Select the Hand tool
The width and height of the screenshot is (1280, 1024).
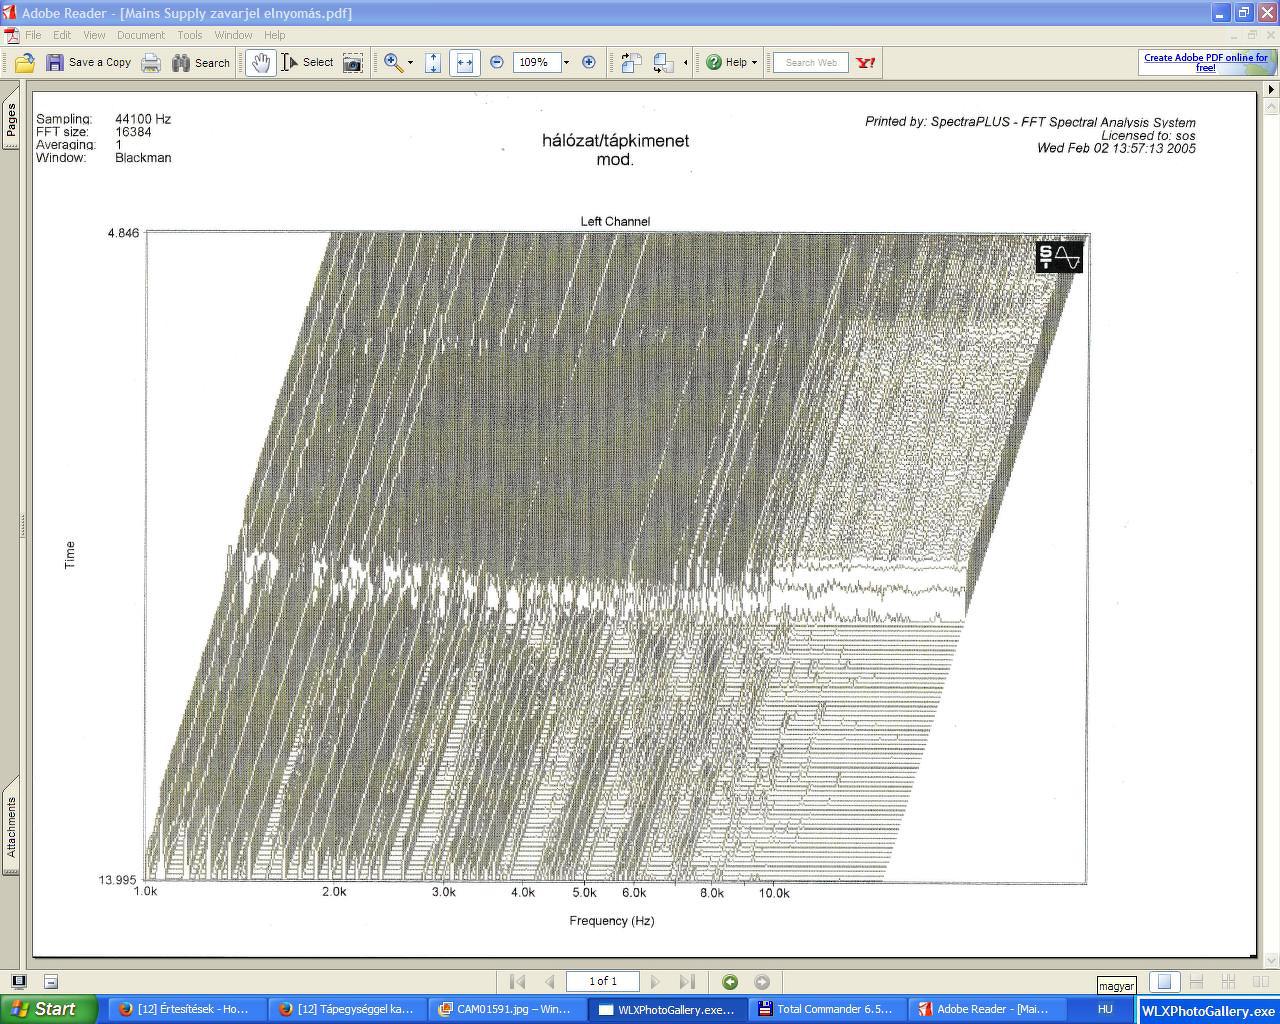[260, 63]
